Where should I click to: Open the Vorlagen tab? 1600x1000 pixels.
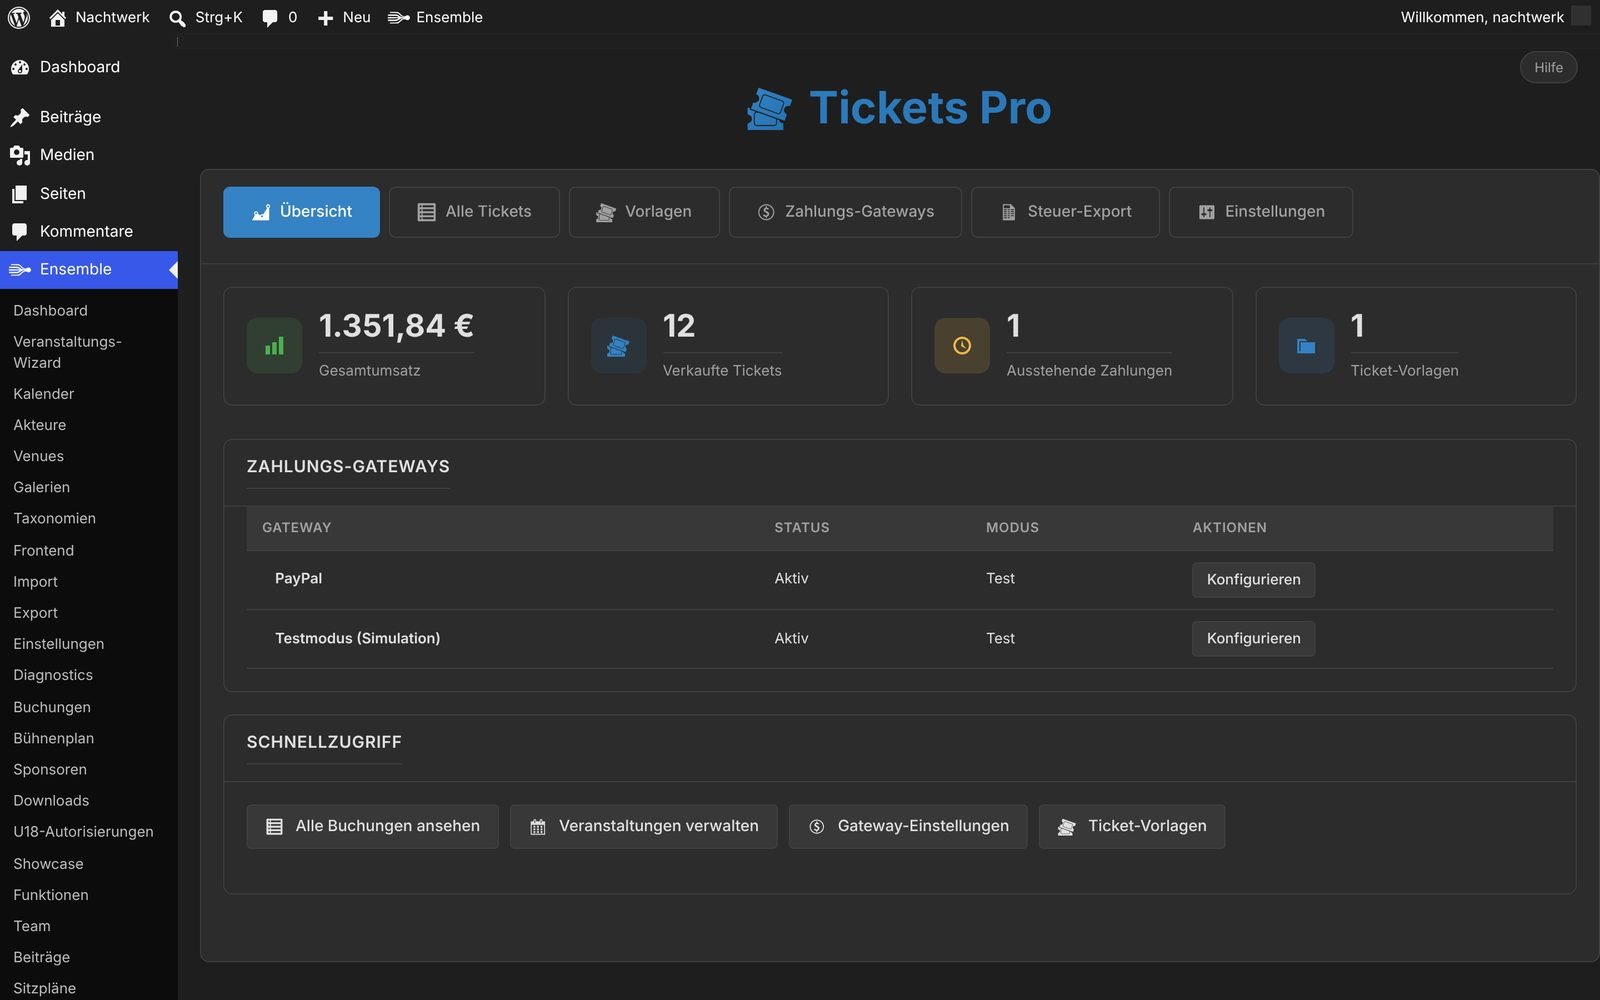pyautogui.click(x=644, y=212)
